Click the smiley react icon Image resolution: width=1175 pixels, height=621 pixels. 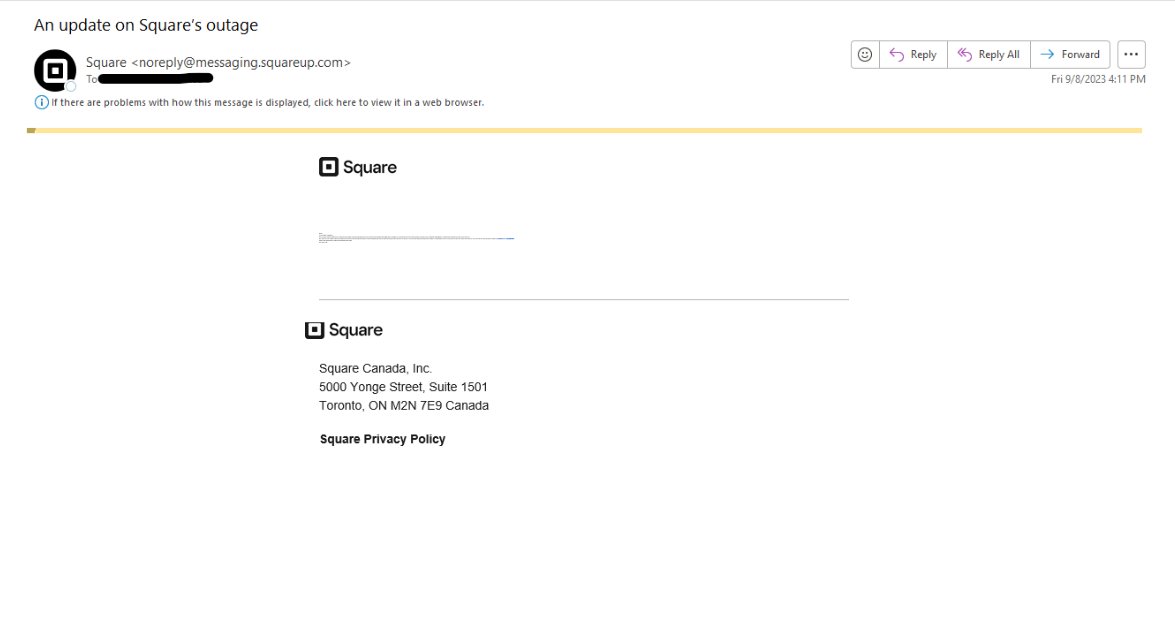pyautogui.click(x=865, y=55)
